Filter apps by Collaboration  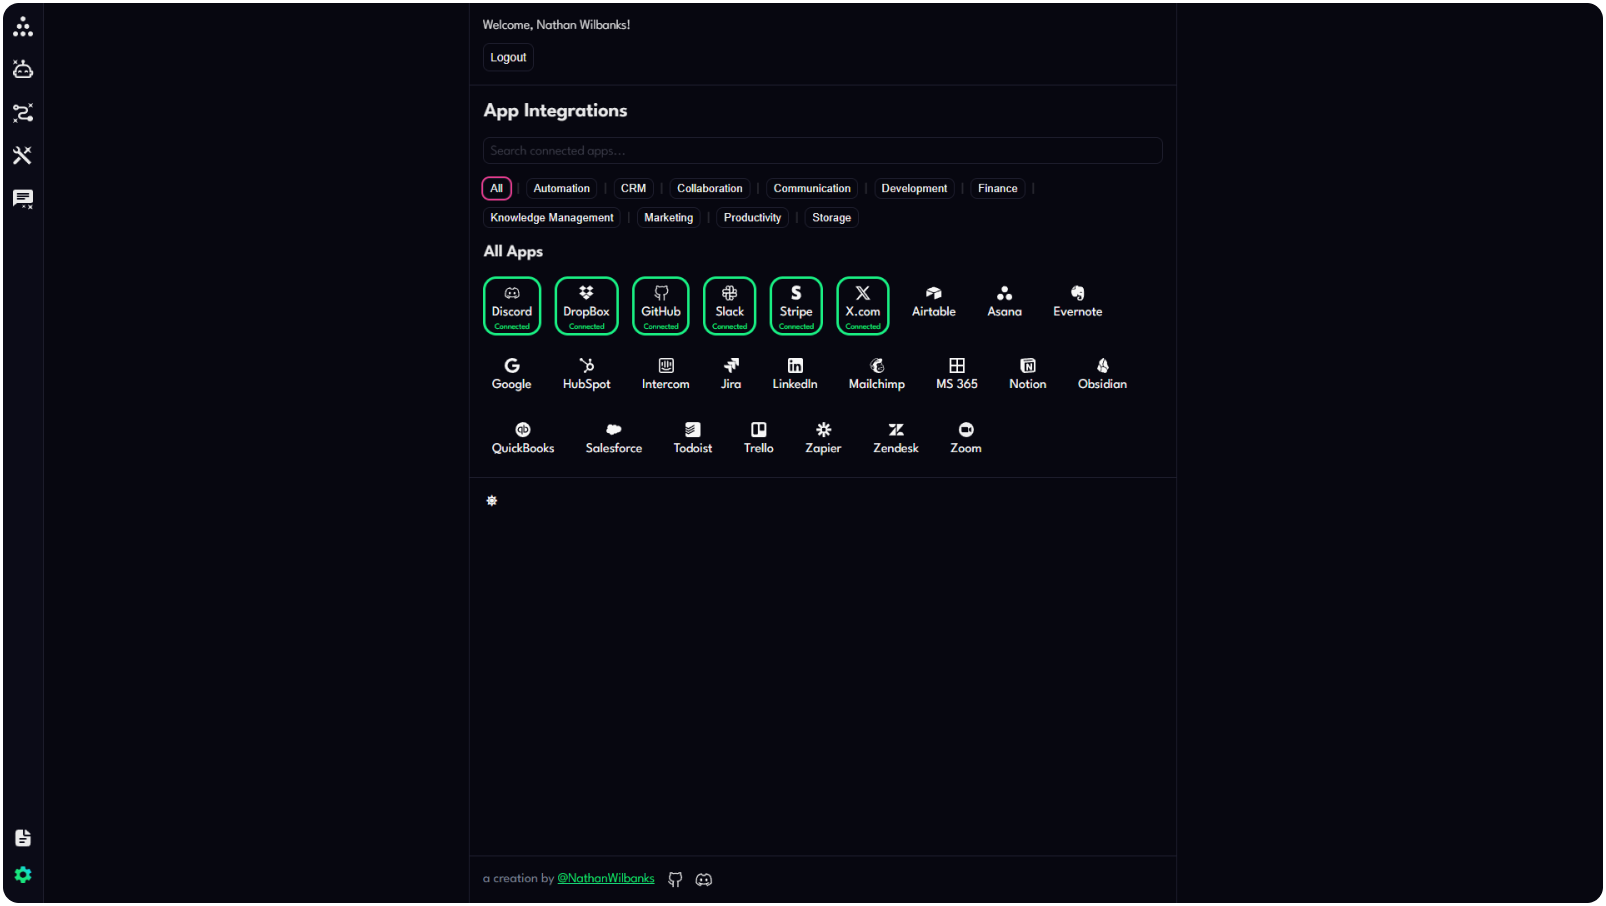click(x=710, y=188)
